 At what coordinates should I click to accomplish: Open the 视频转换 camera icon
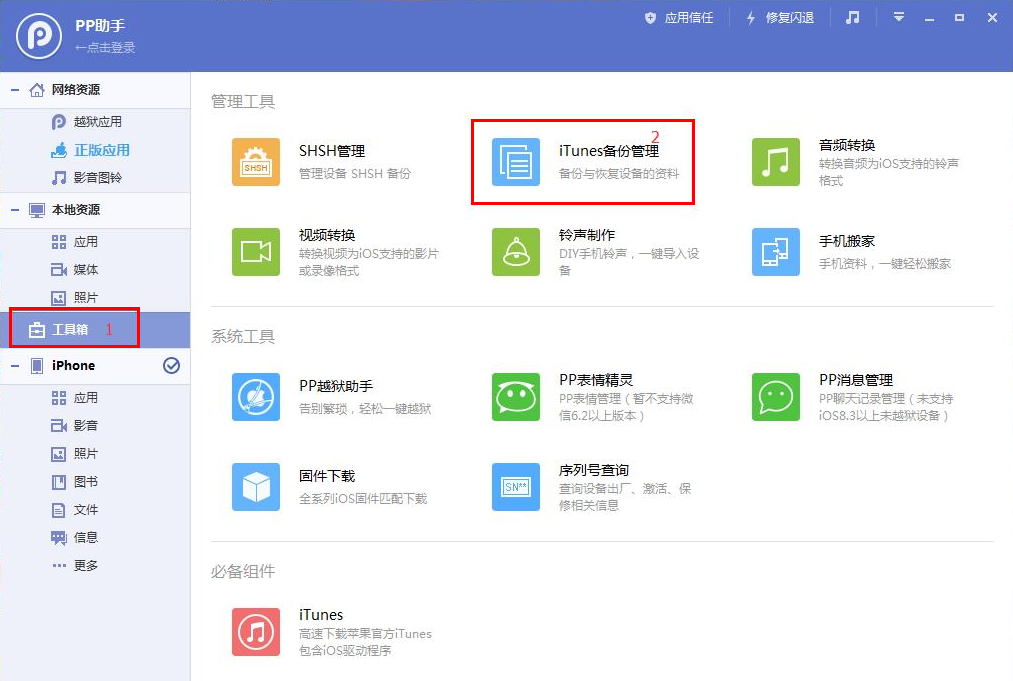[256, 252]
